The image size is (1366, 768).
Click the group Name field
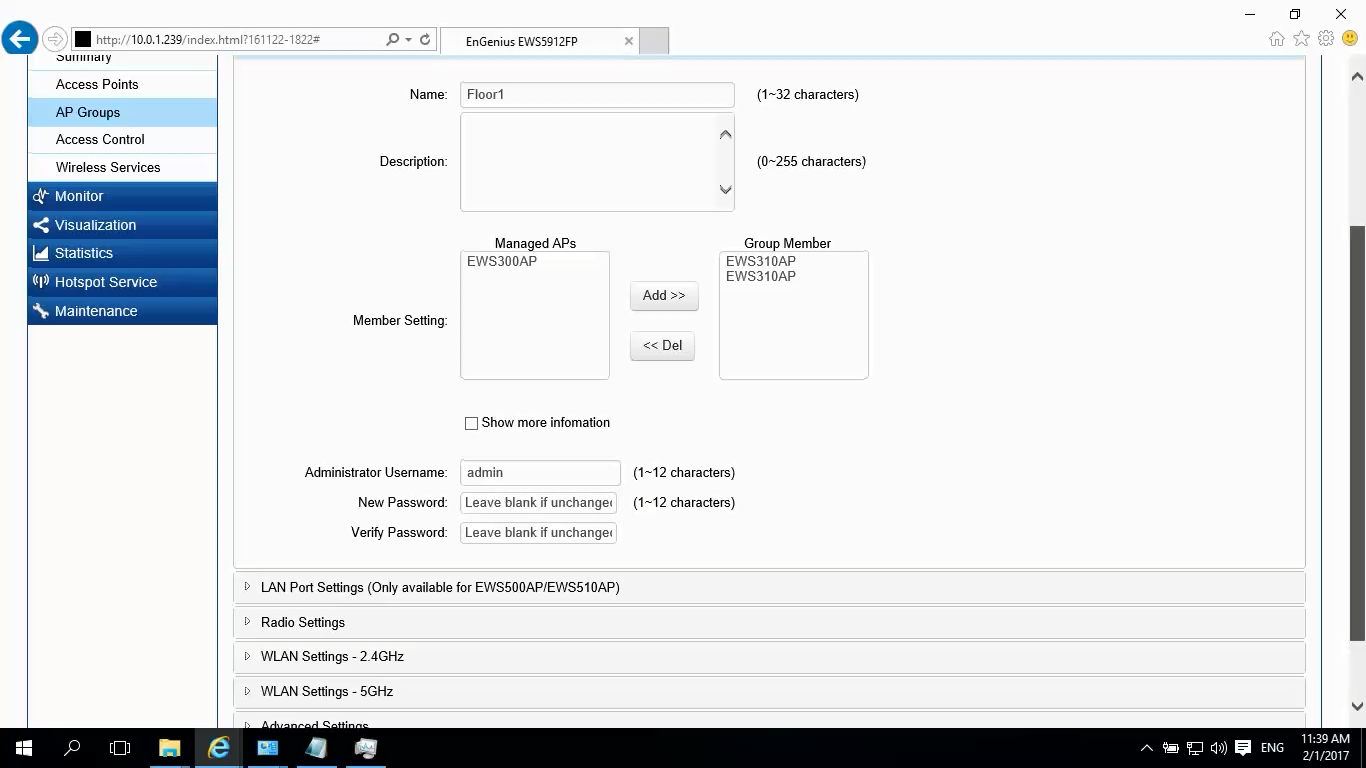(x=597, y=95)
